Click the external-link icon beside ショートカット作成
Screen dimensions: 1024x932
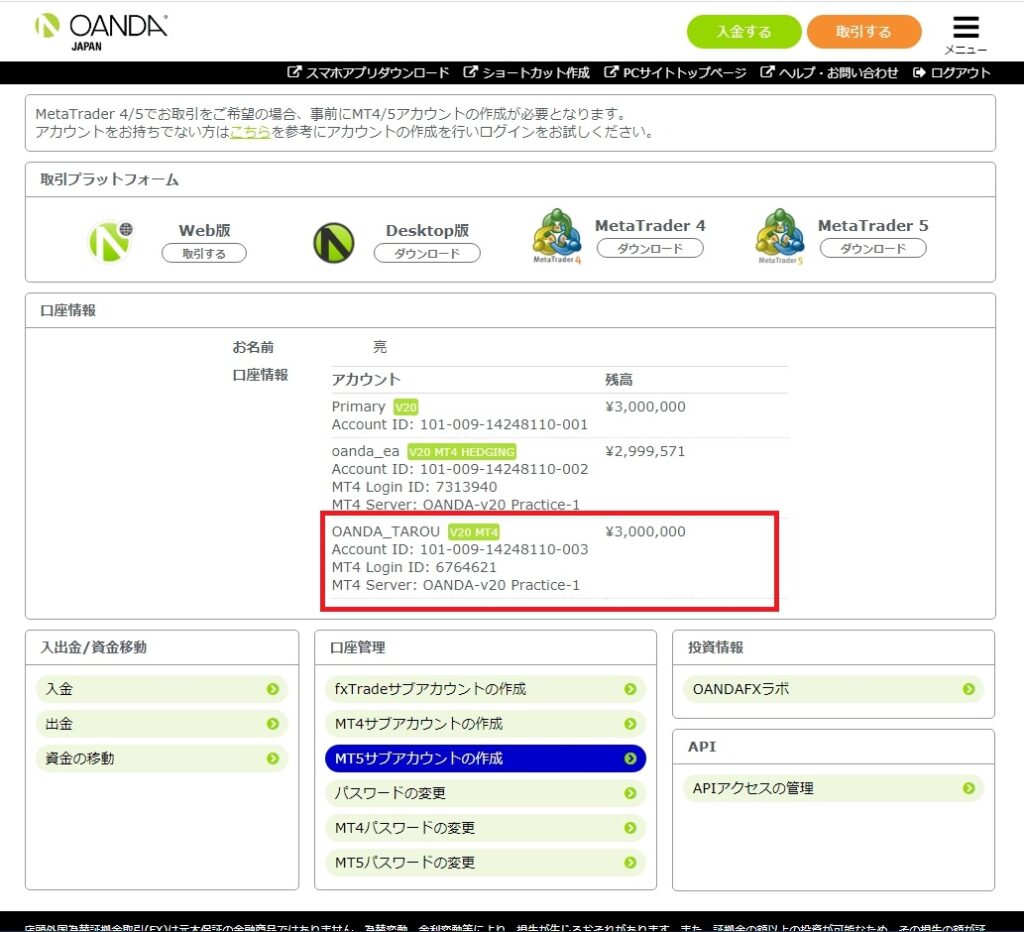(x=470, y=72)
